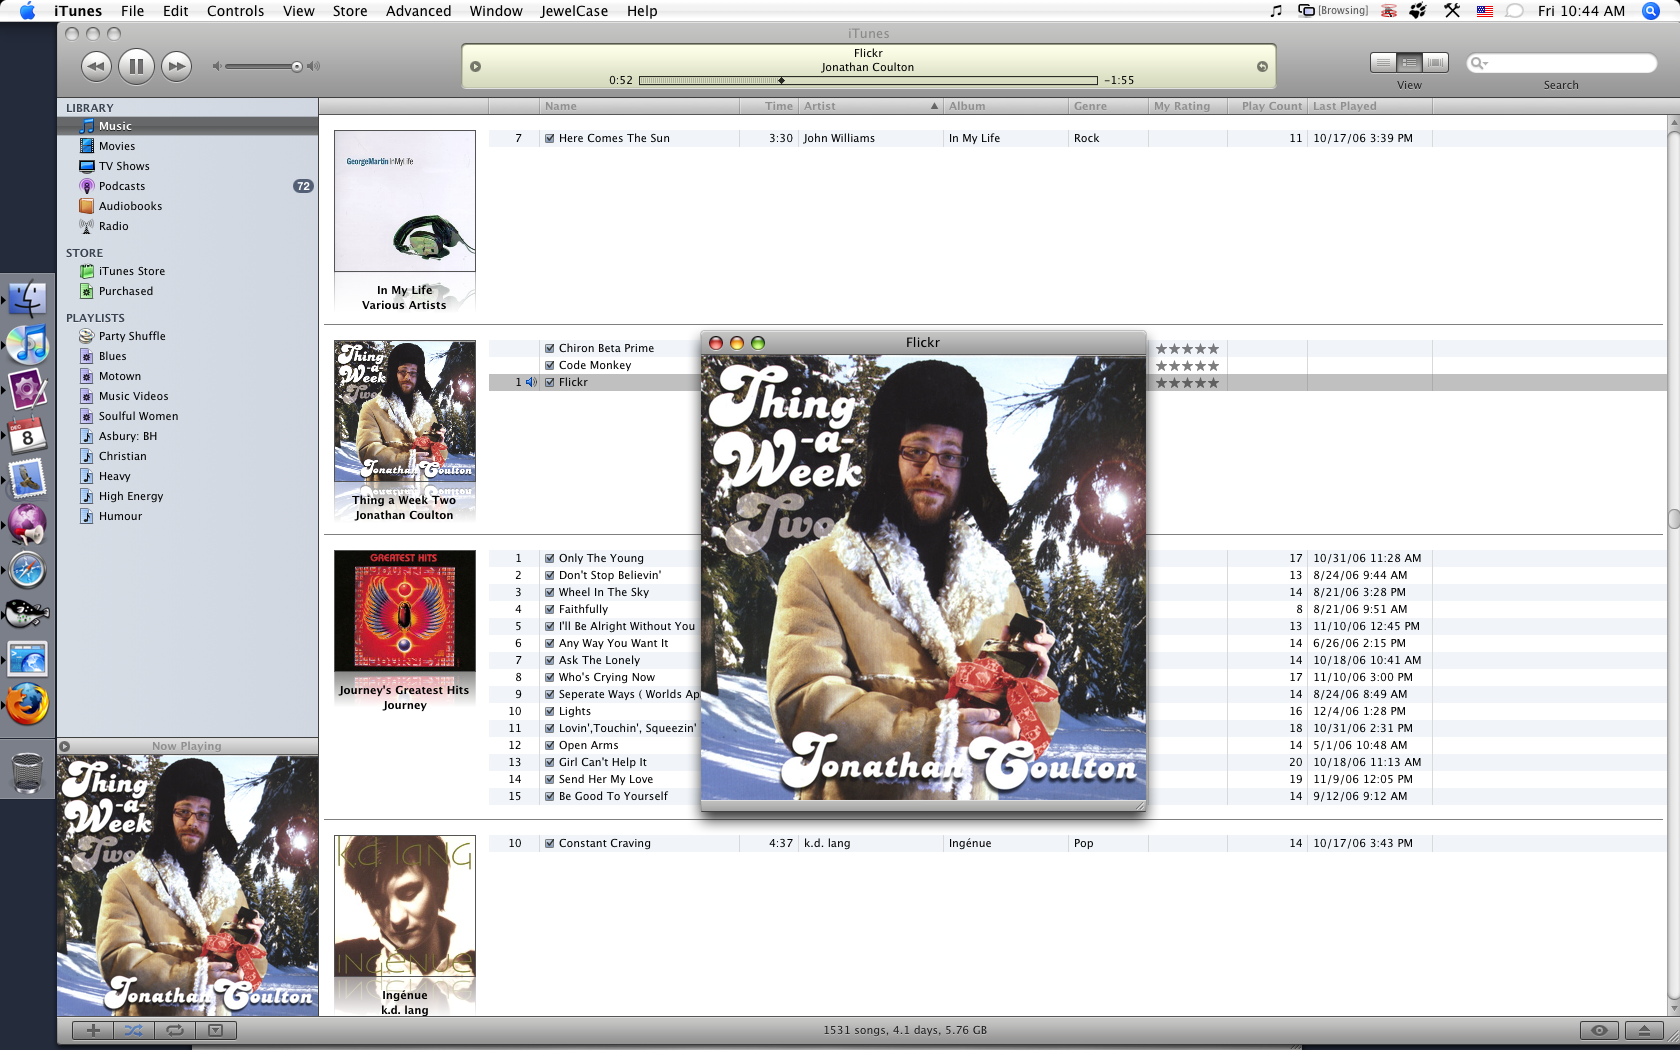Select list view button
This screenshot has height=1050, width=1680.
(x=1383, y=63)
